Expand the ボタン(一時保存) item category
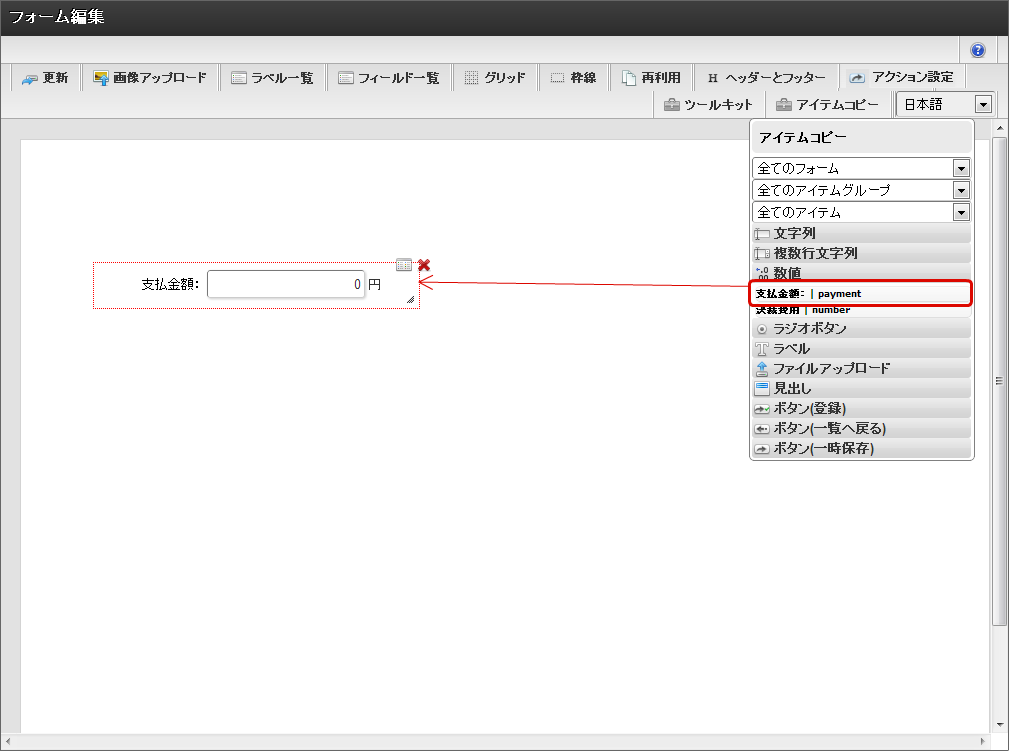Viewport: 1009px width, 751px height. [x=861, y=448]
